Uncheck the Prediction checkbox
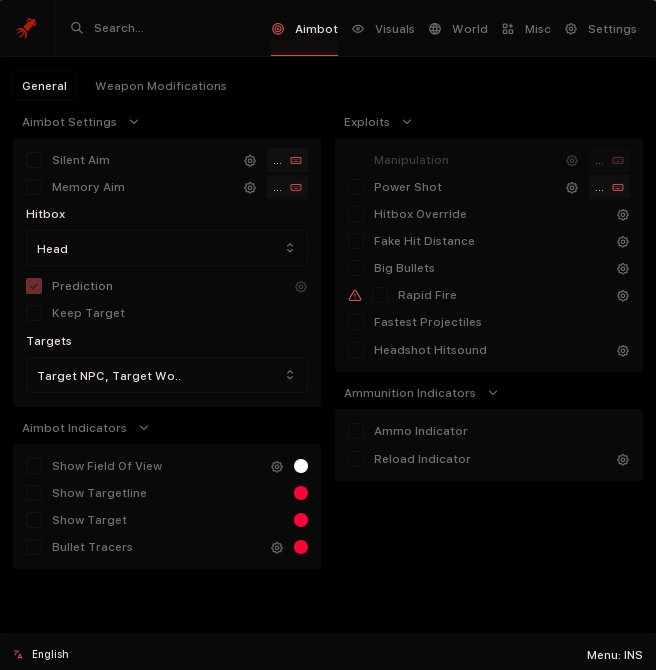 [34, 286]
